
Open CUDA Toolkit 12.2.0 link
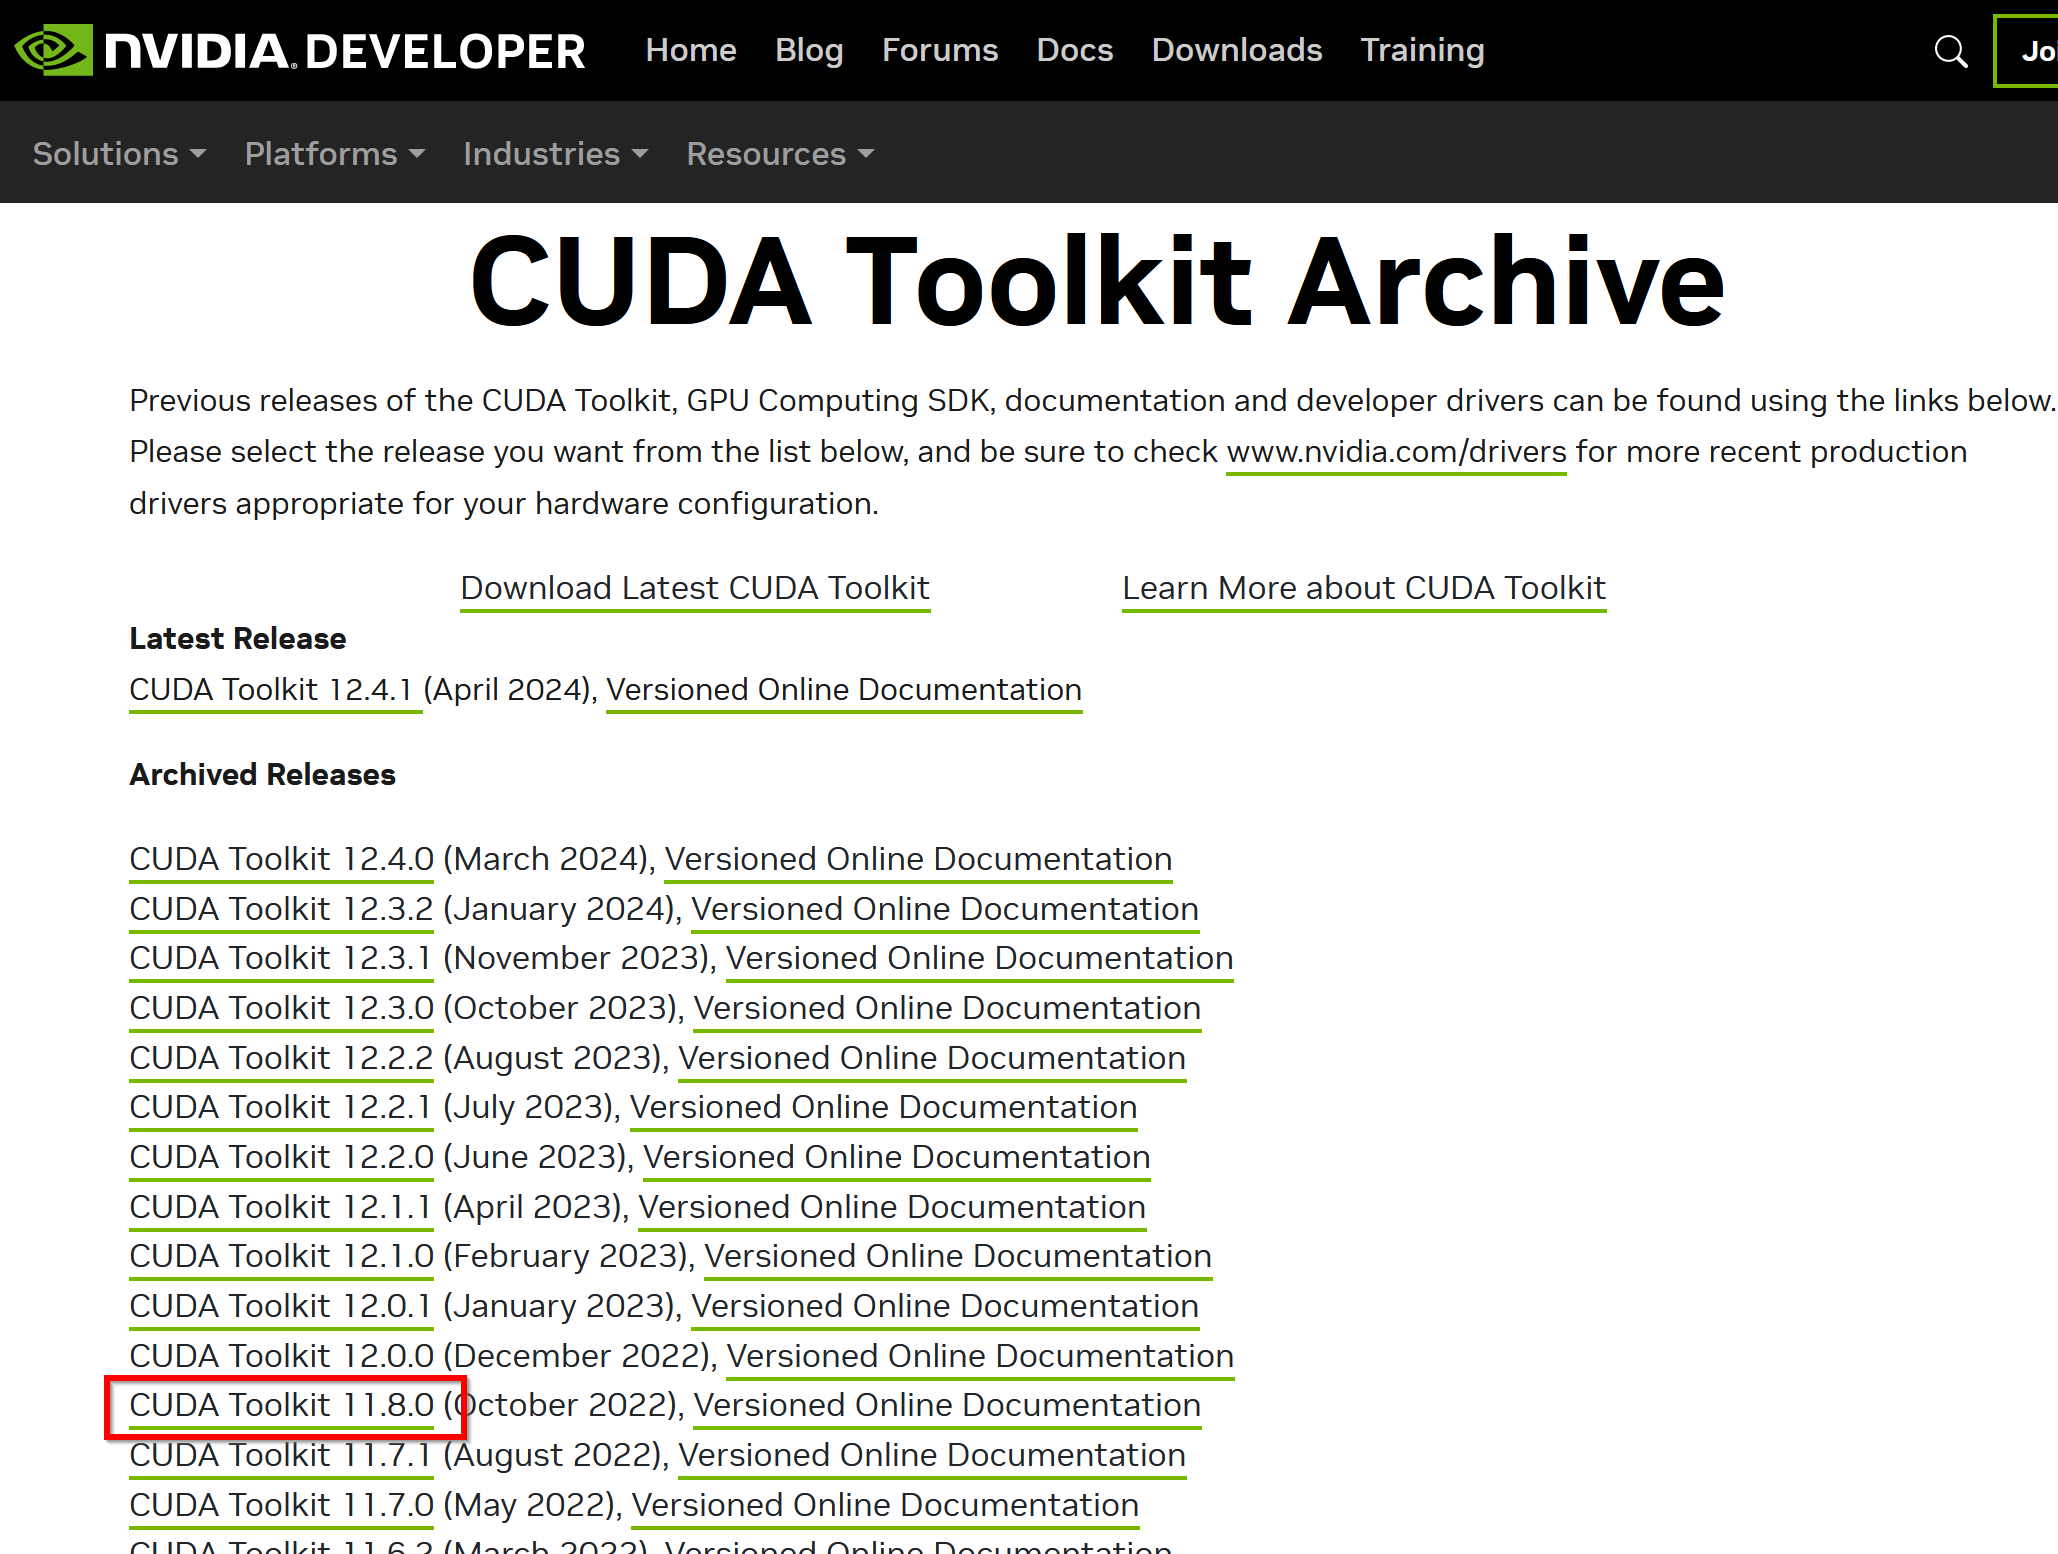(x=281, y=1157)
